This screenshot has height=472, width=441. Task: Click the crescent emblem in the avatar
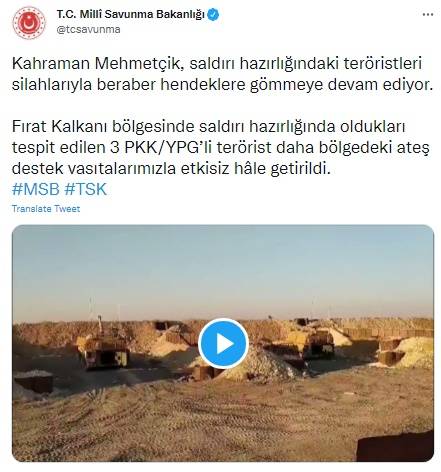click(x=29, y=23)
